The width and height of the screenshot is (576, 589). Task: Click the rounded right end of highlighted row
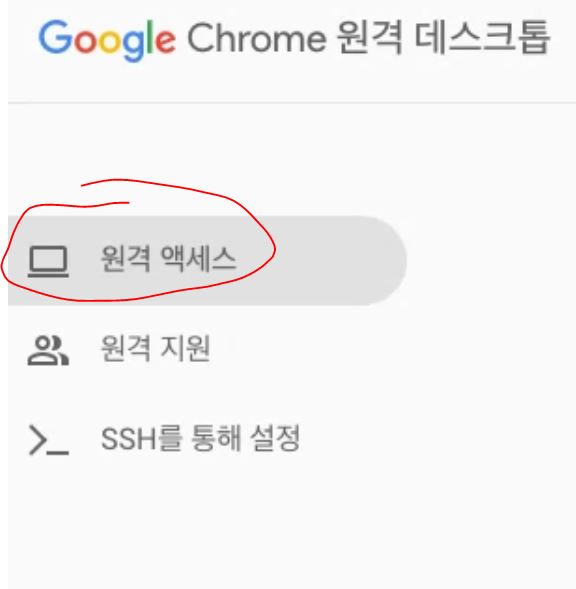(387, 261)
